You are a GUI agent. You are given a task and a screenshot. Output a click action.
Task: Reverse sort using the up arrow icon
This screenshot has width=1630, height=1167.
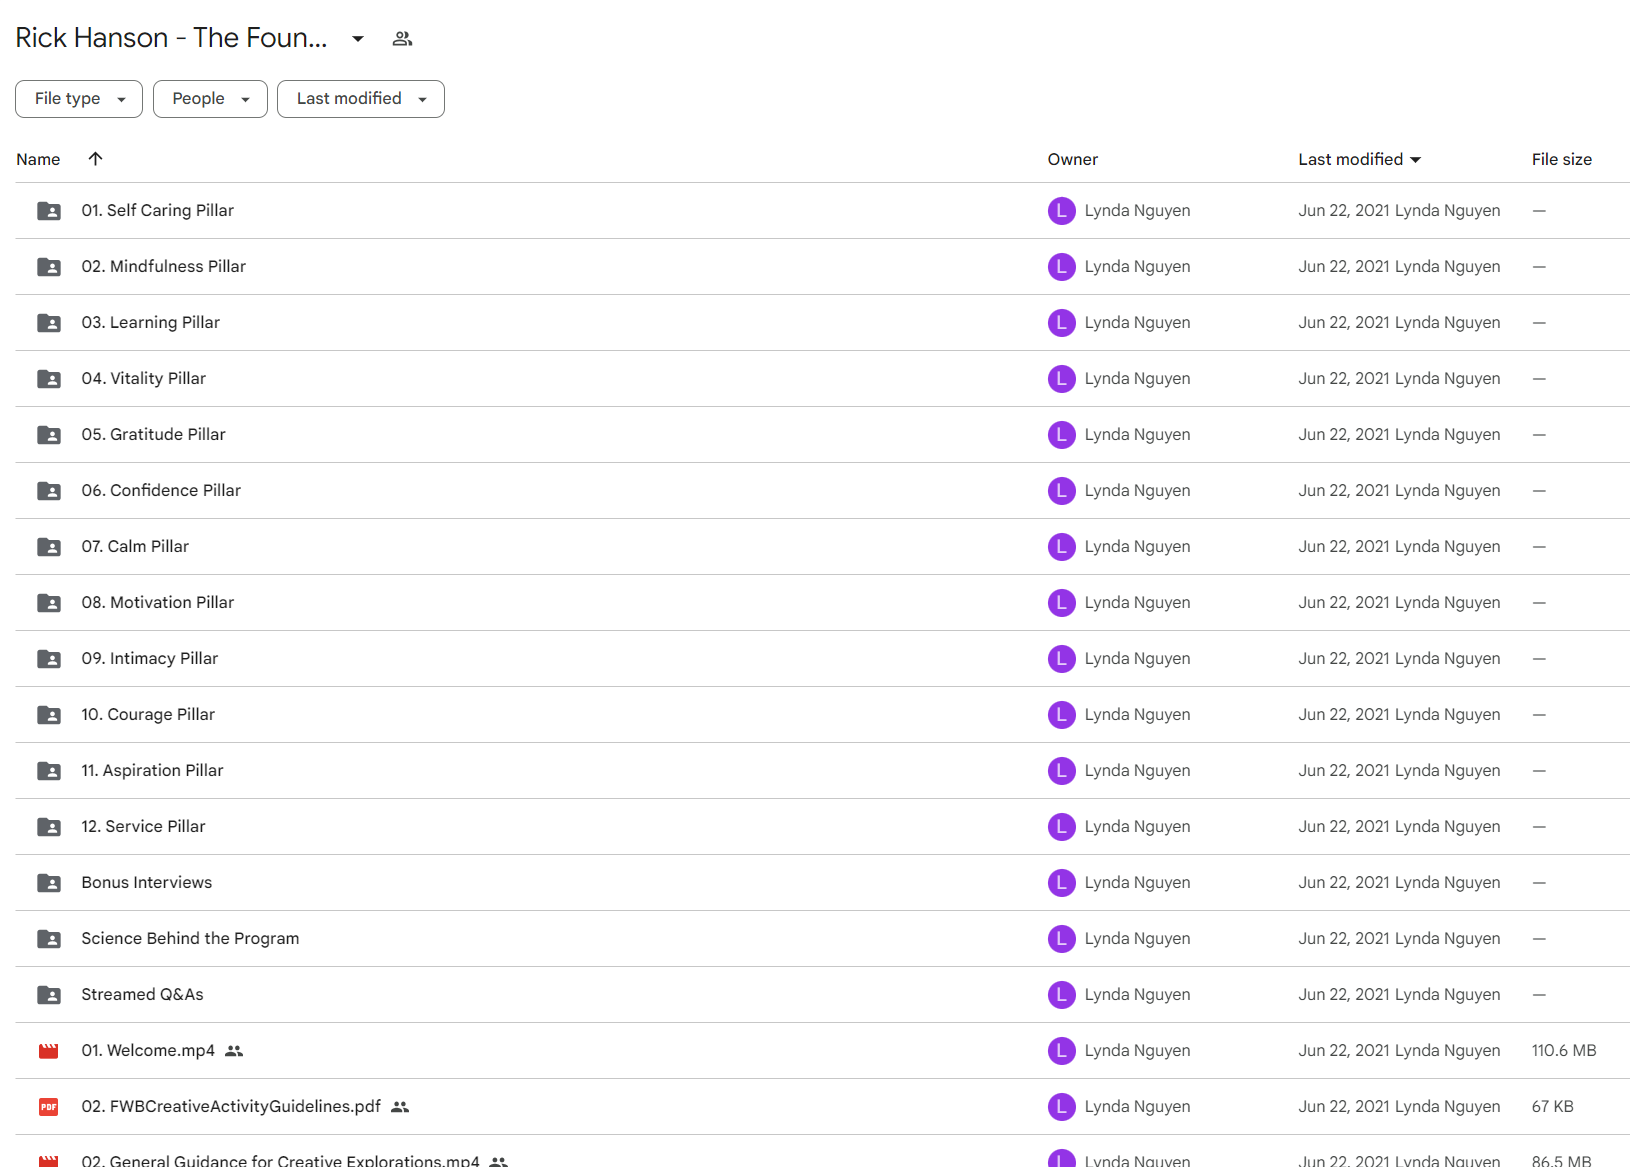(95, 159)
